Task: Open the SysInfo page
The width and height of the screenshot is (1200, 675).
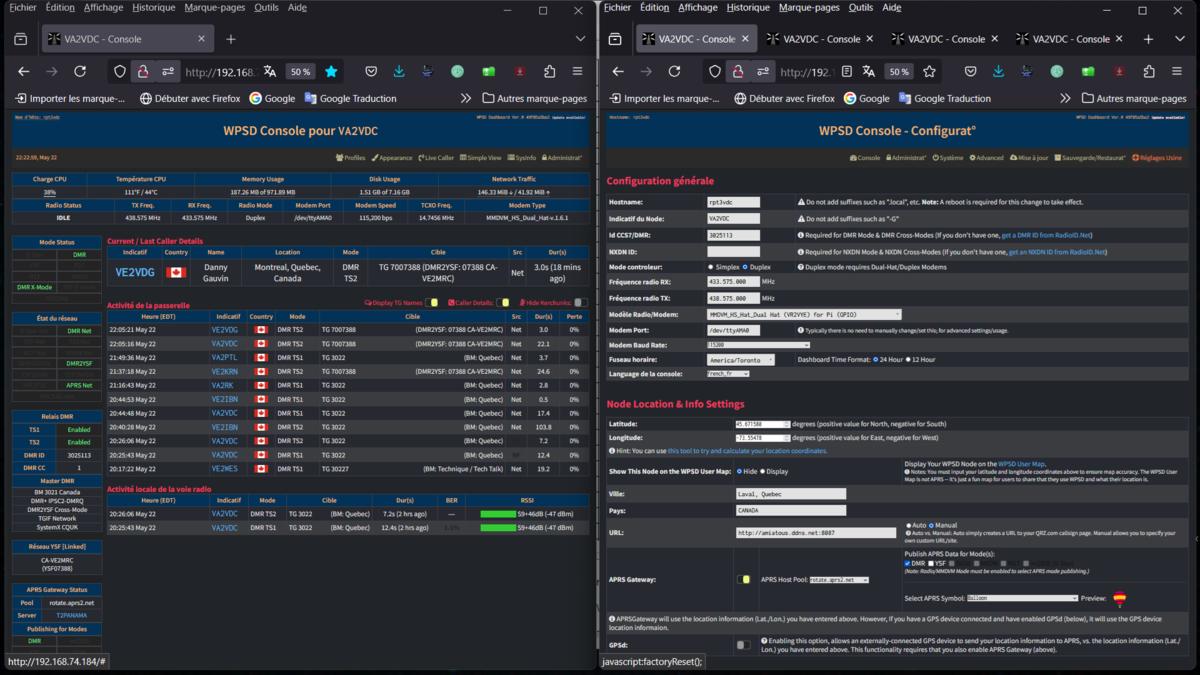Action: 521,158
